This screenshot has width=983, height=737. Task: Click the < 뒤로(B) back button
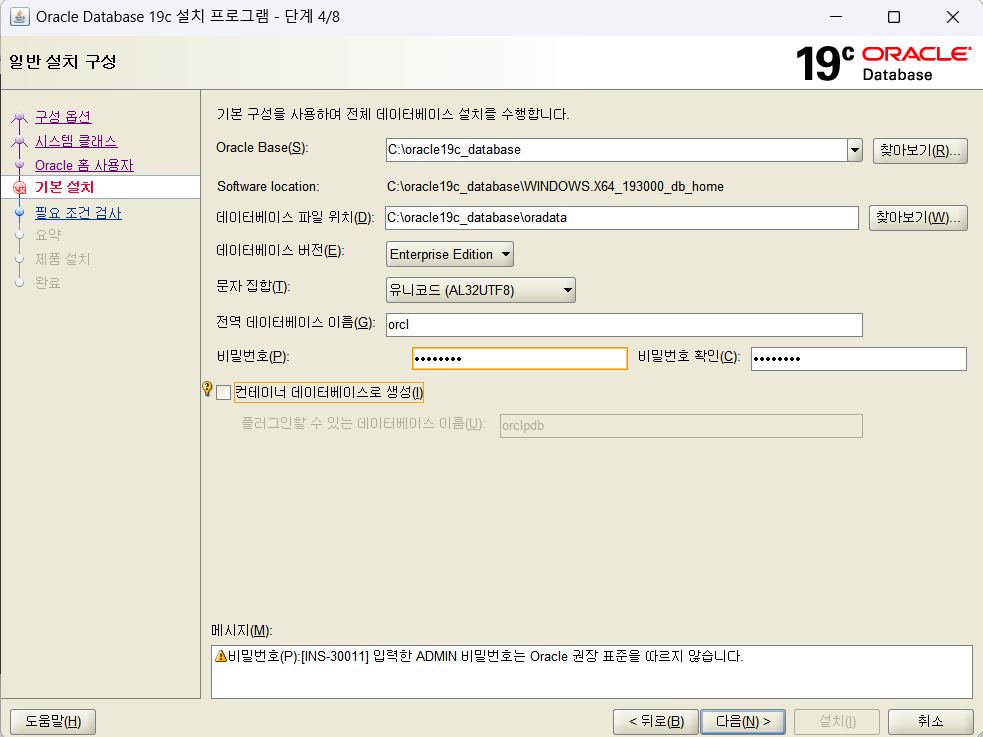pos(656,721)
